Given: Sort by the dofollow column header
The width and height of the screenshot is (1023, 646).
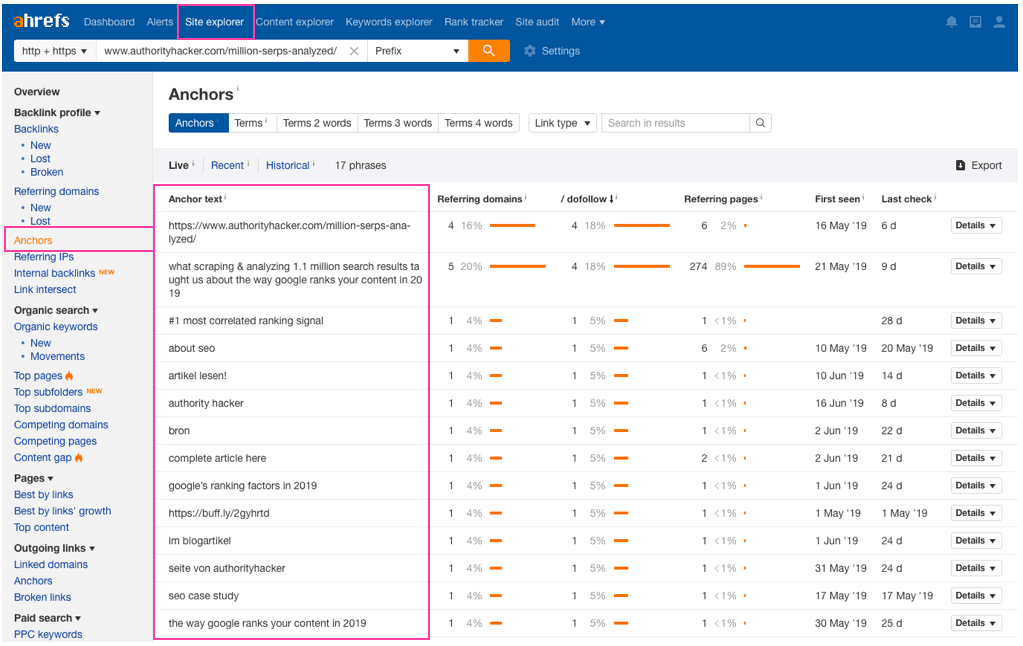Looking at the screenshot, I should [588, 199].
